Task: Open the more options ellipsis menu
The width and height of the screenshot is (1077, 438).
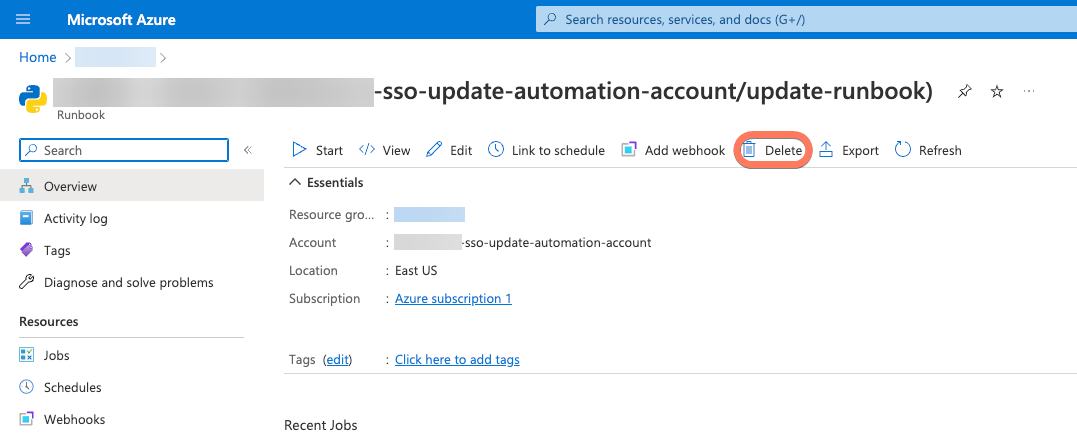Action: (x=1028, y=91)
